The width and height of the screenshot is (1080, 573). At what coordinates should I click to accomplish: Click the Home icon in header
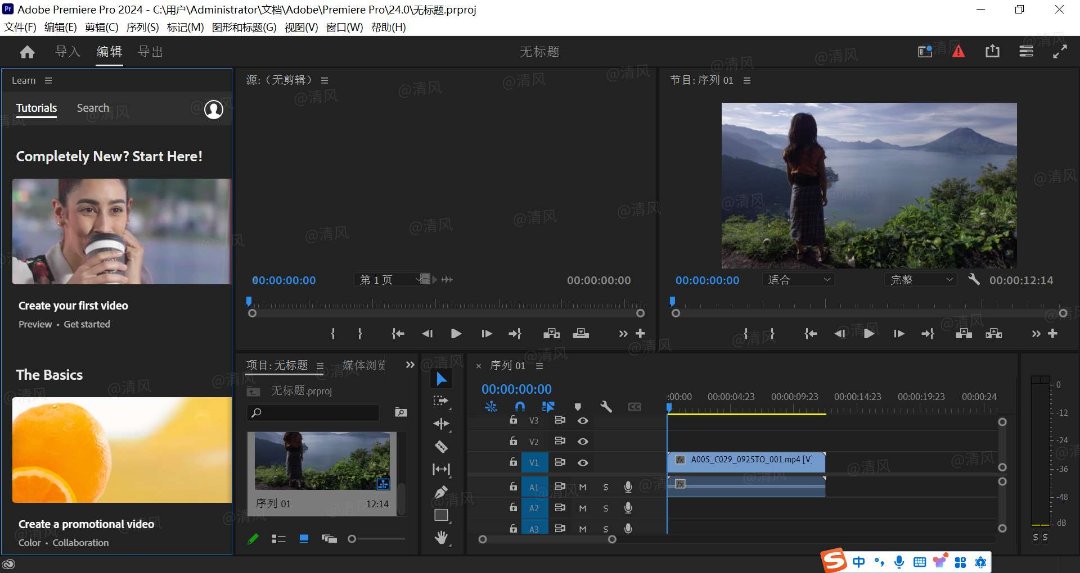(27, 52)
